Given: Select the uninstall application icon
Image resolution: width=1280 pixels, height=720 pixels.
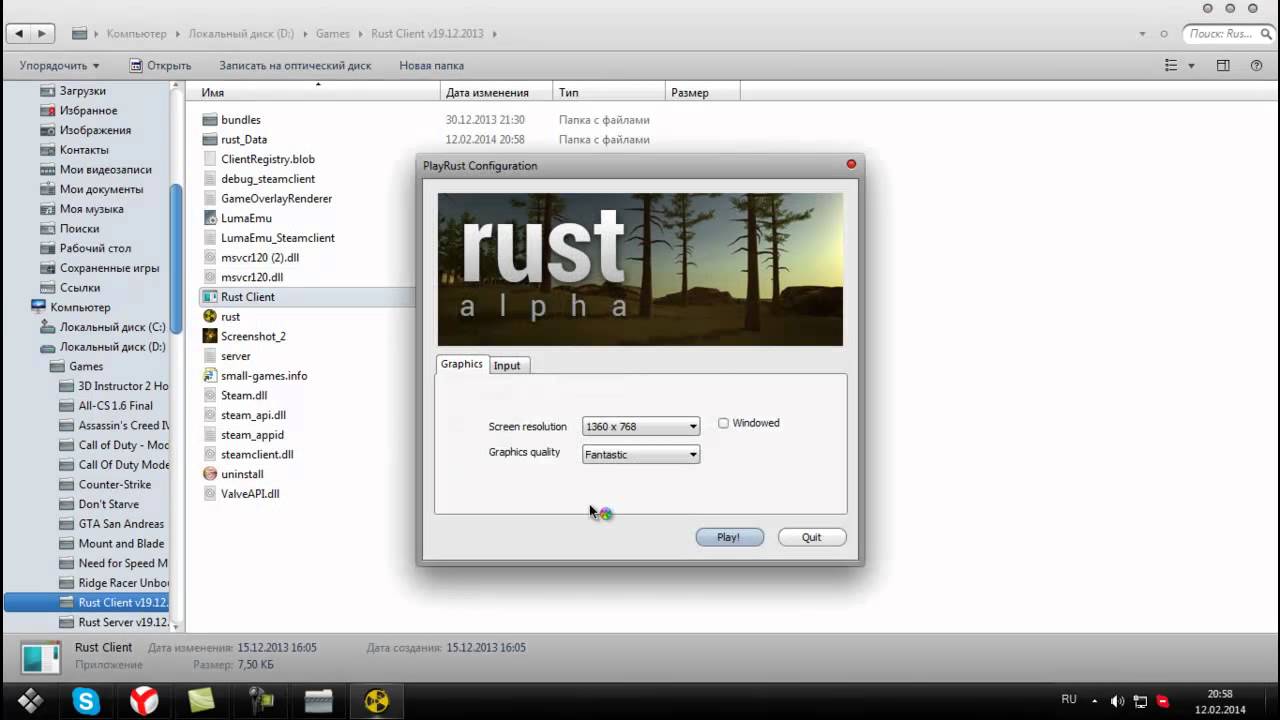Looking at the screenshot, I should click(x=210, y=474).
